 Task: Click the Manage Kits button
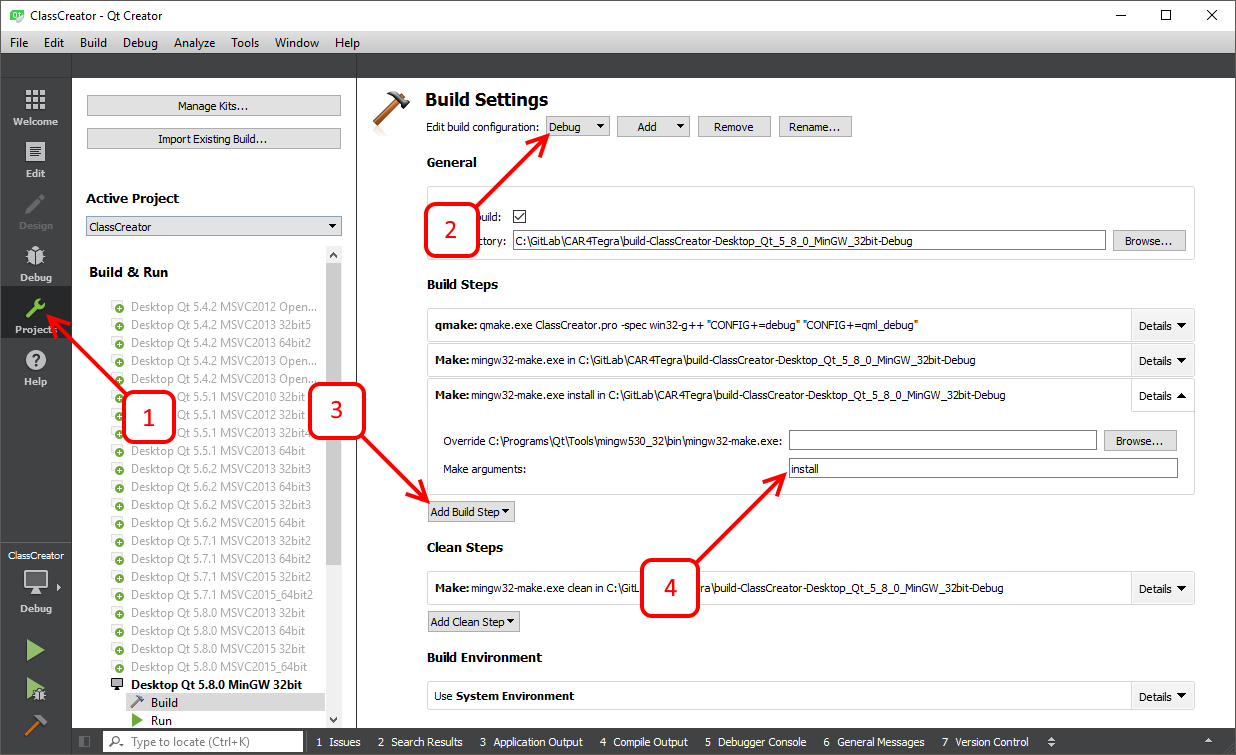pyautogui.click(x=214, y=106)
